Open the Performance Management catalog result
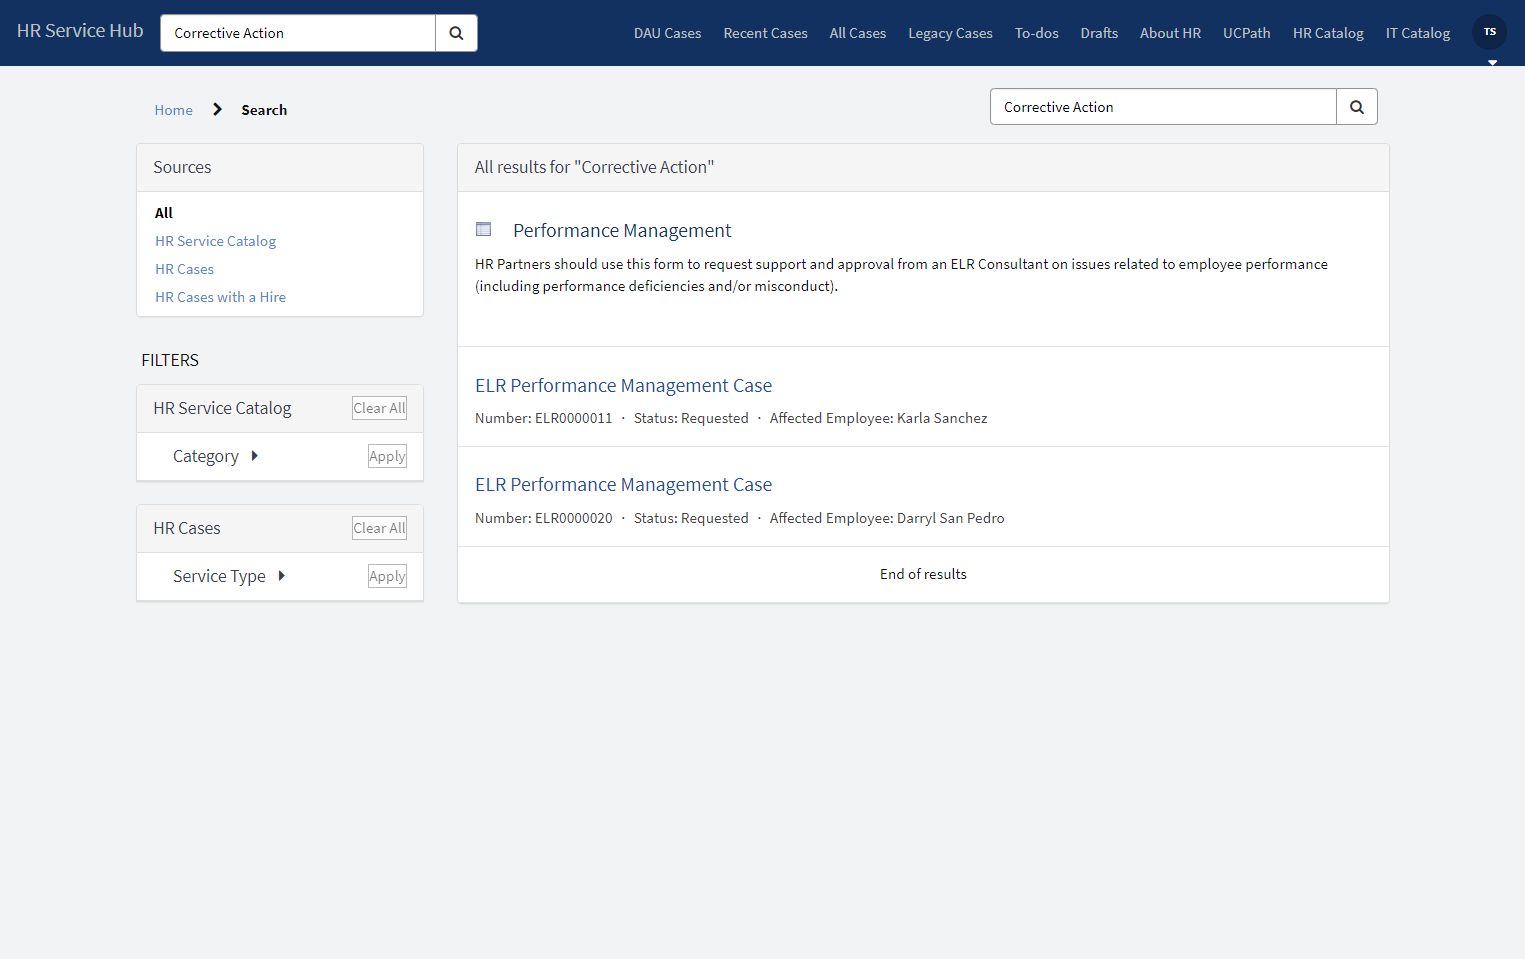This screenshot has width=1525, height=959. [622, 231]
